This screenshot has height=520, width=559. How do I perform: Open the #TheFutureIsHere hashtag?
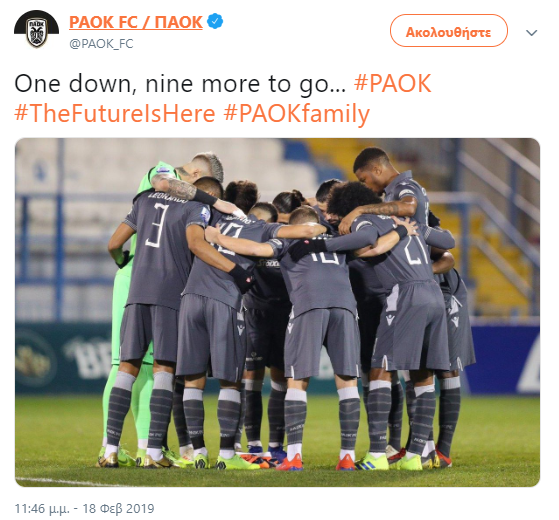(115, 114)
